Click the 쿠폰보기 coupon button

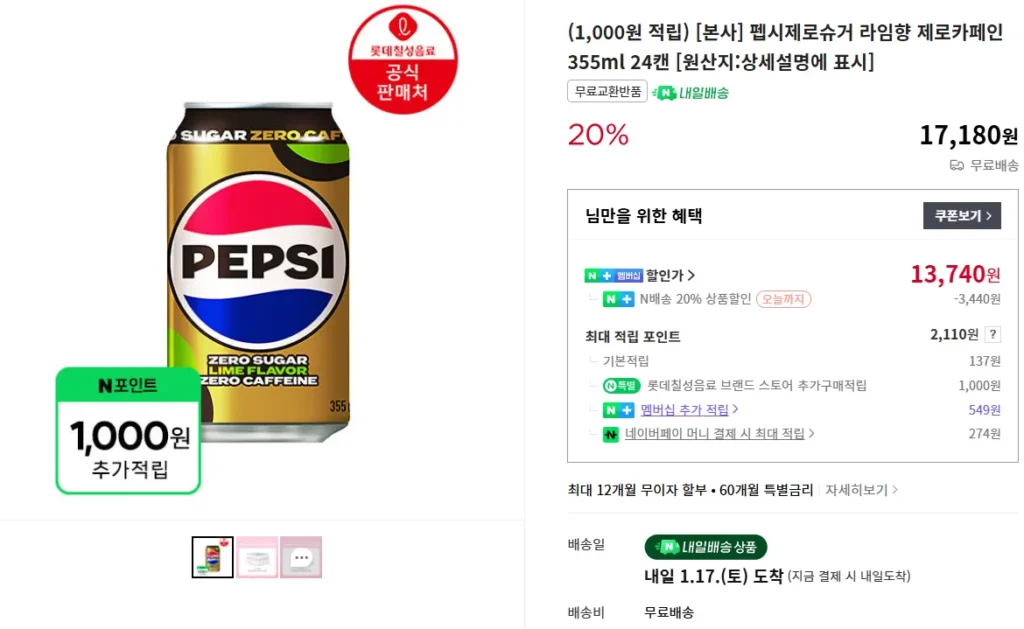(962, 215)
